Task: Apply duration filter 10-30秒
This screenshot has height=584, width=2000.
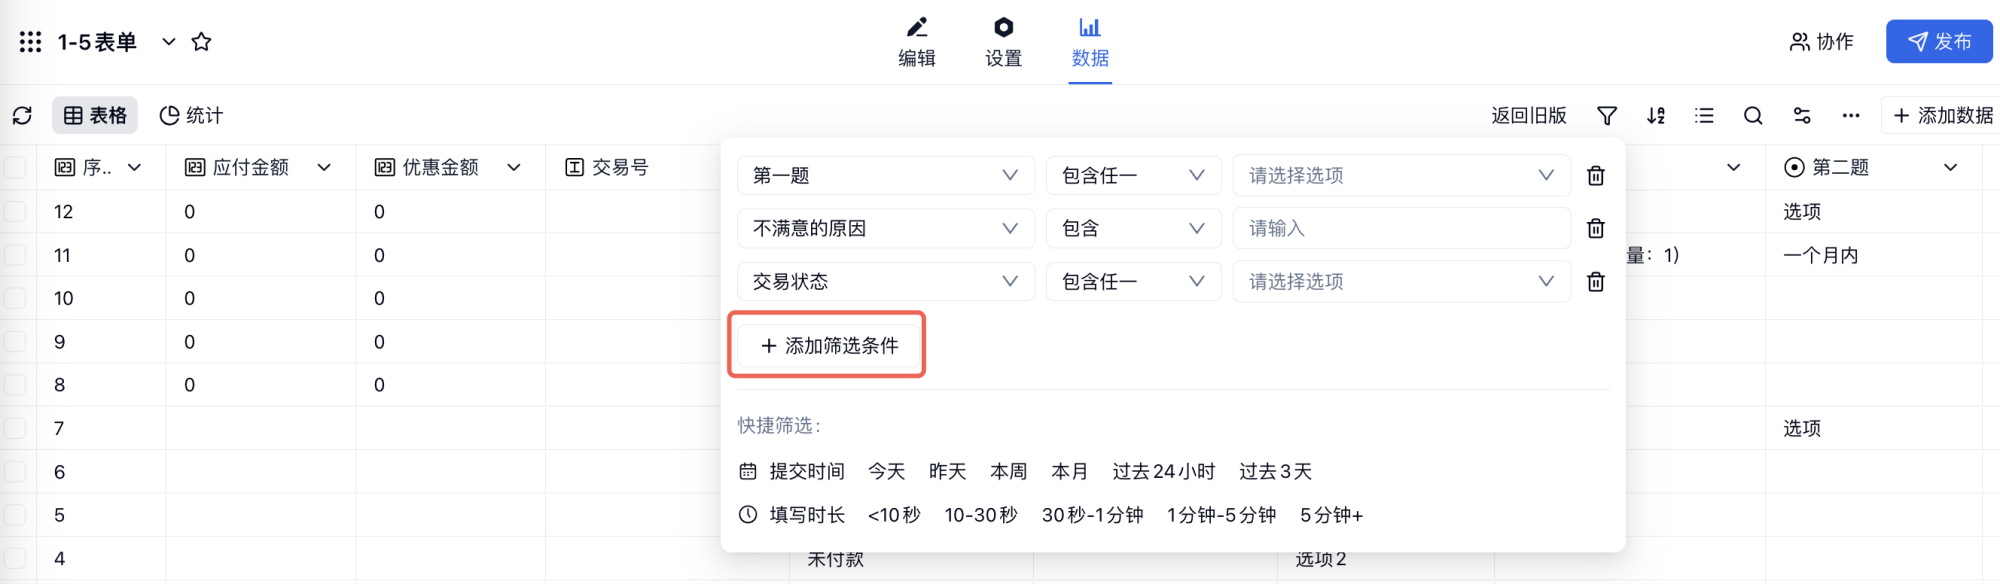Action: coord(981,515)
